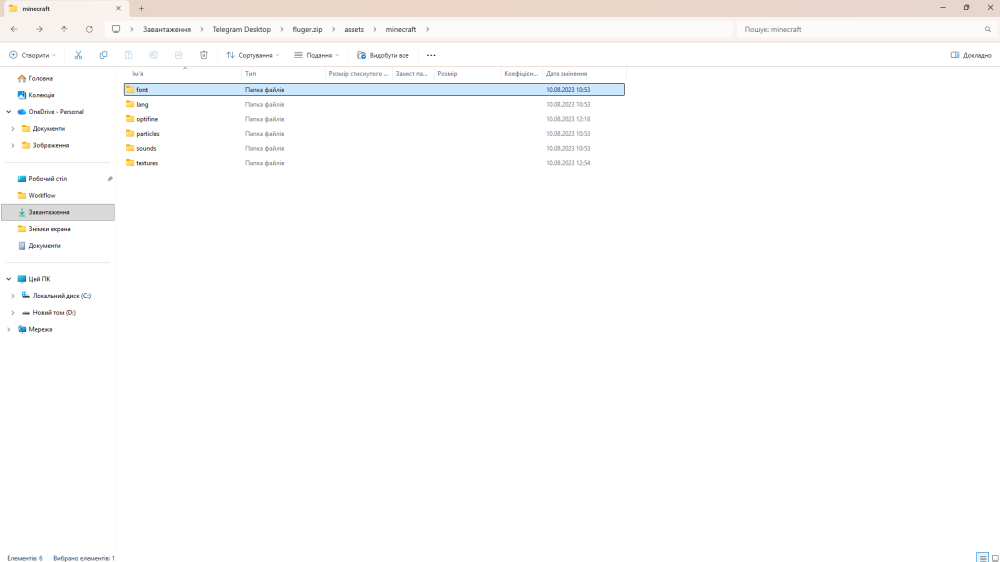This screenshot has width=1000, height=562.
Task: Click chevron after minecraft in address bar
Action: 427,29
